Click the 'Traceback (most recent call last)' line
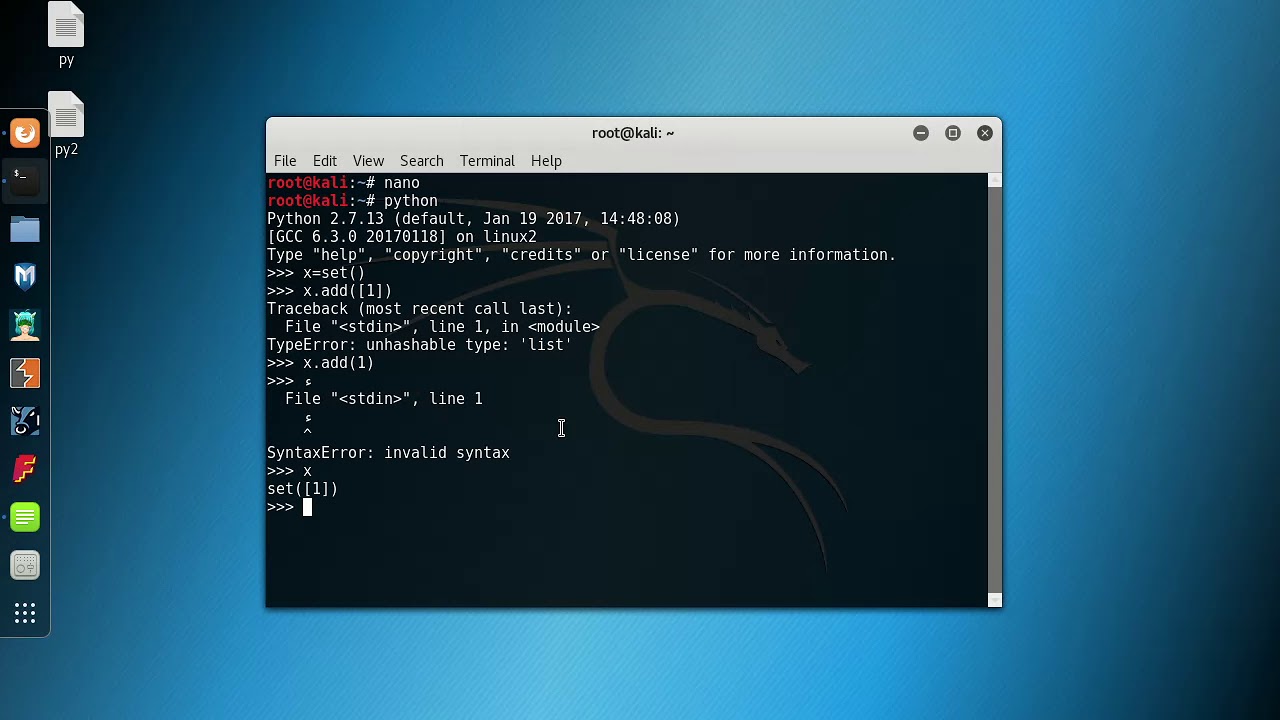1280x720 pixels. pos(420,309)
